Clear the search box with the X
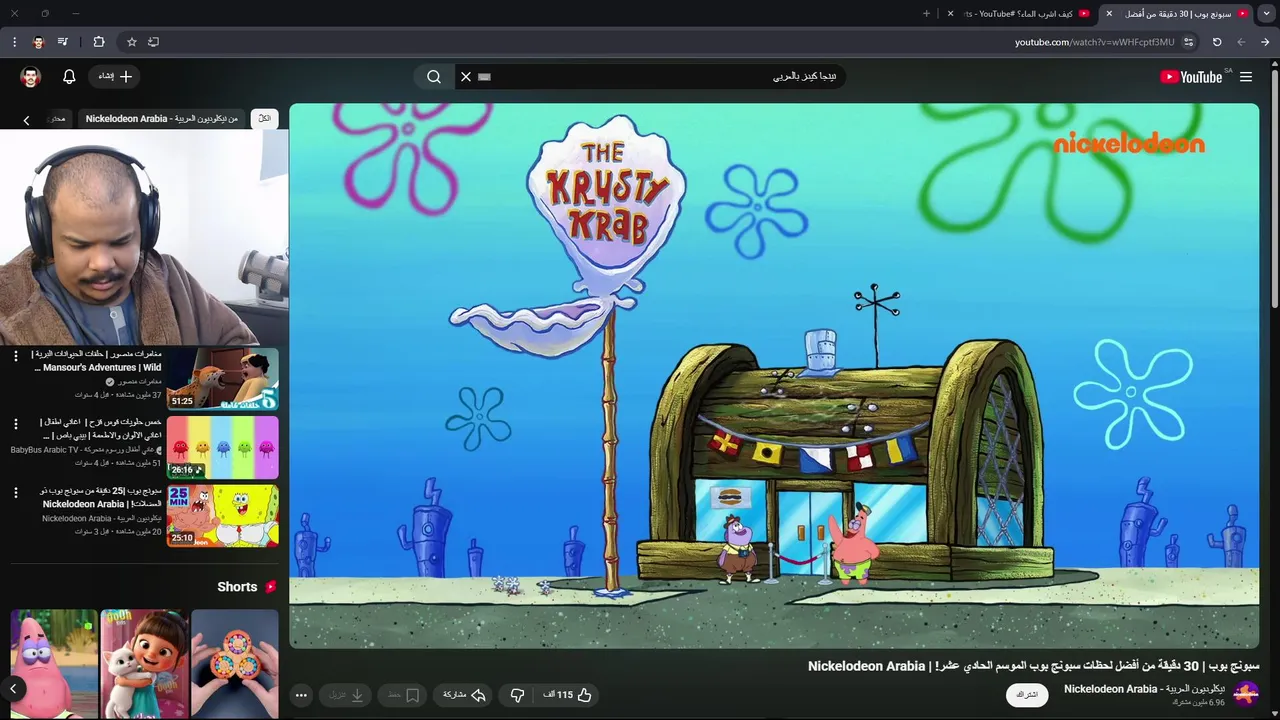The height and width of the screenshot is (720, 1280). (465, 77)
